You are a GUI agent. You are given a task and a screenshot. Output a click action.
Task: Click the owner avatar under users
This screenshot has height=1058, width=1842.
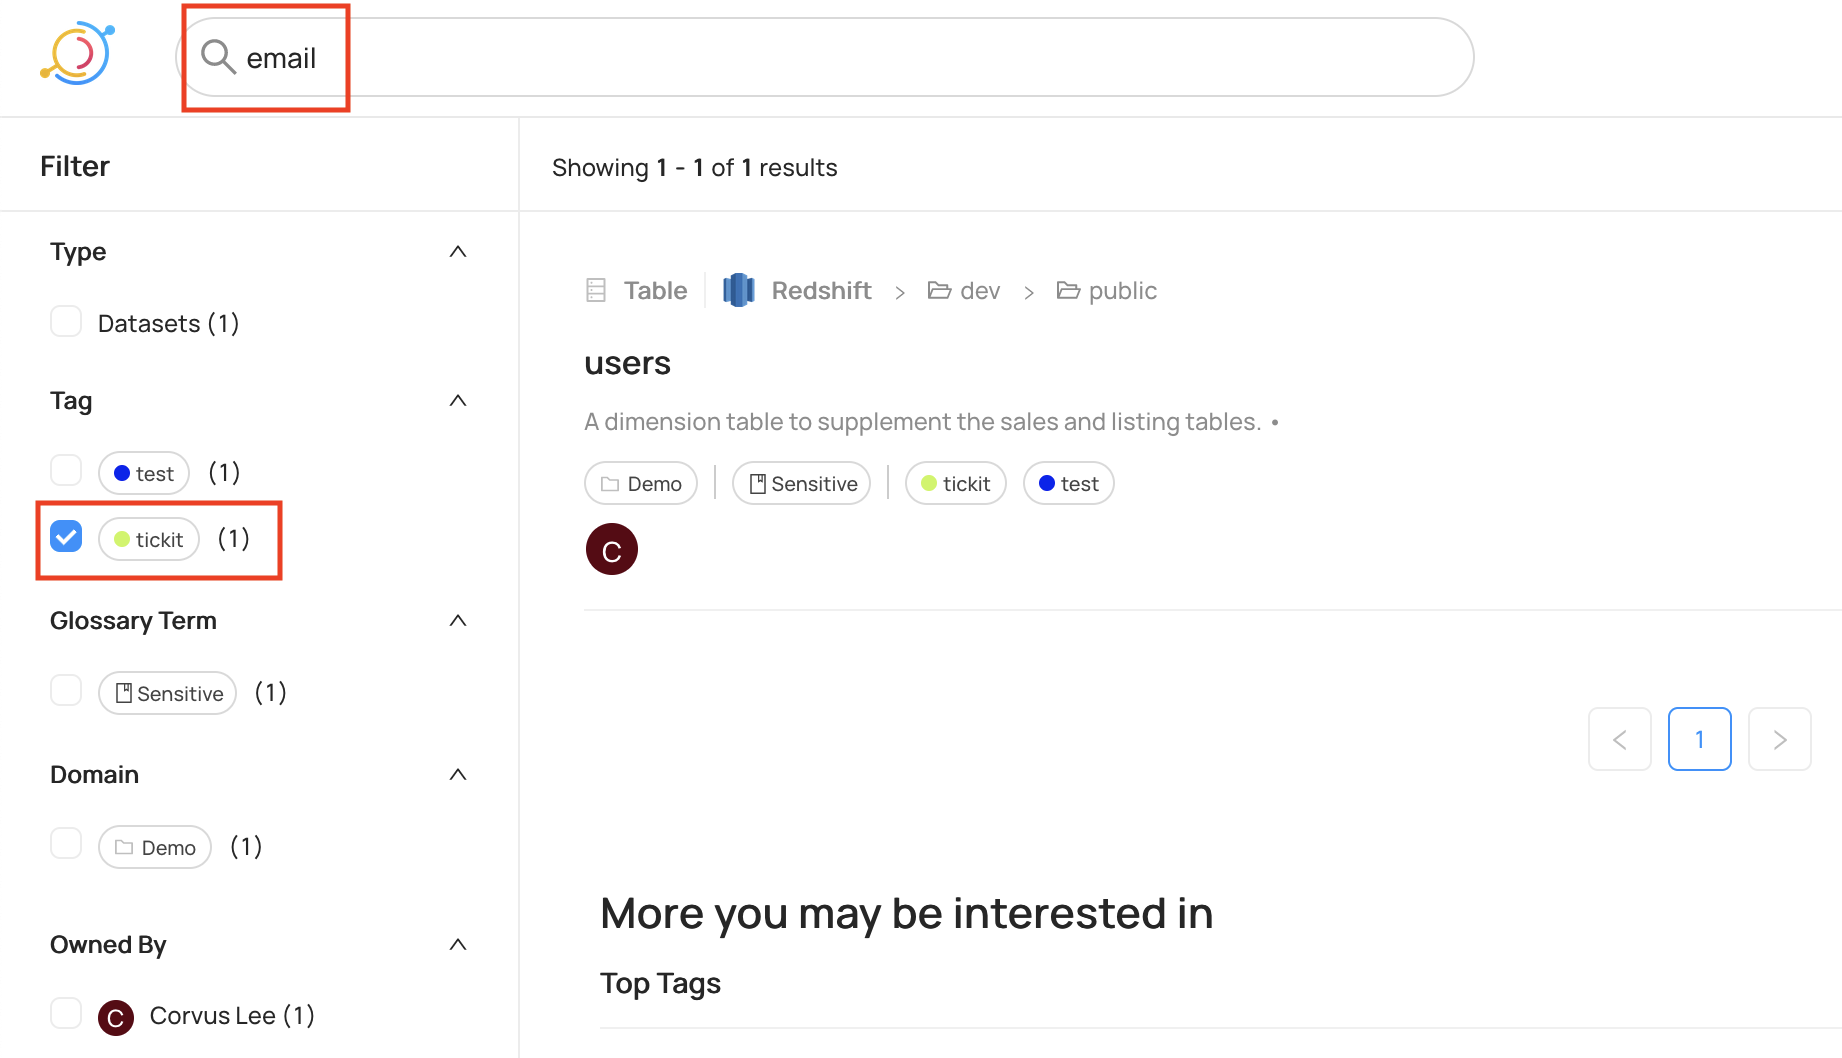(612, 549)
